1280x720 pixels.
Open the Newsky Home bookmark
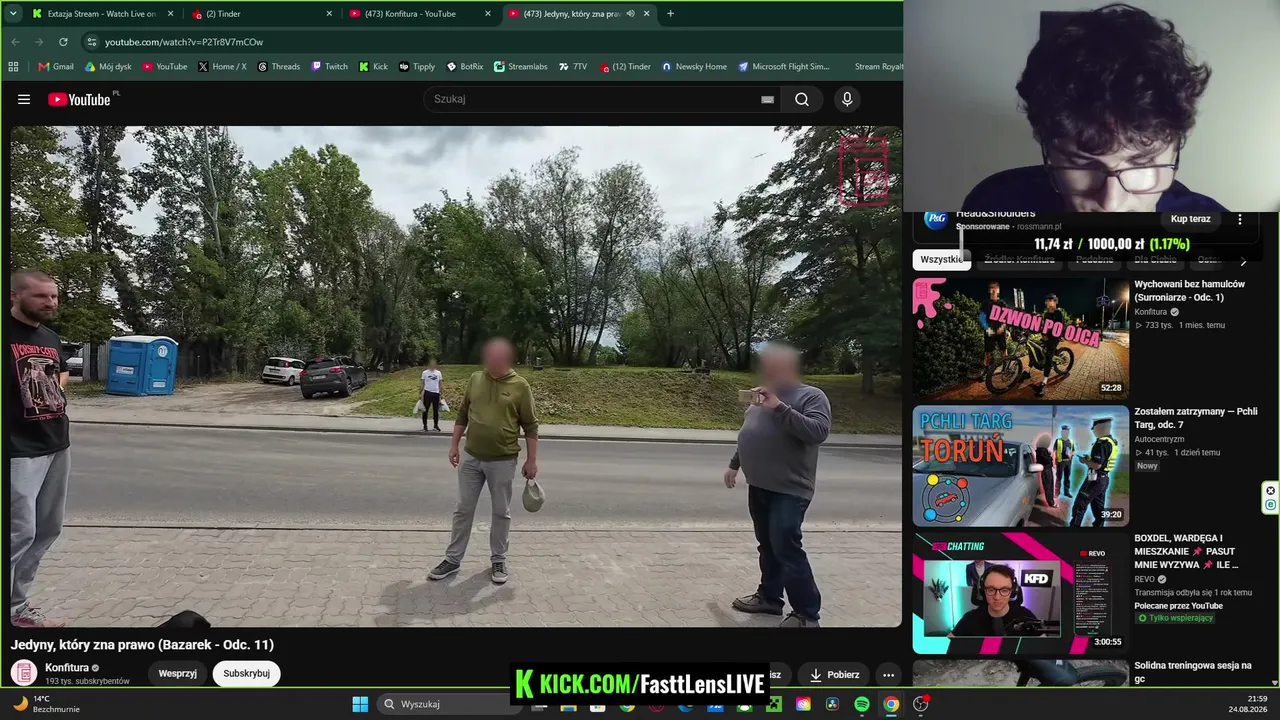point(694,67)
